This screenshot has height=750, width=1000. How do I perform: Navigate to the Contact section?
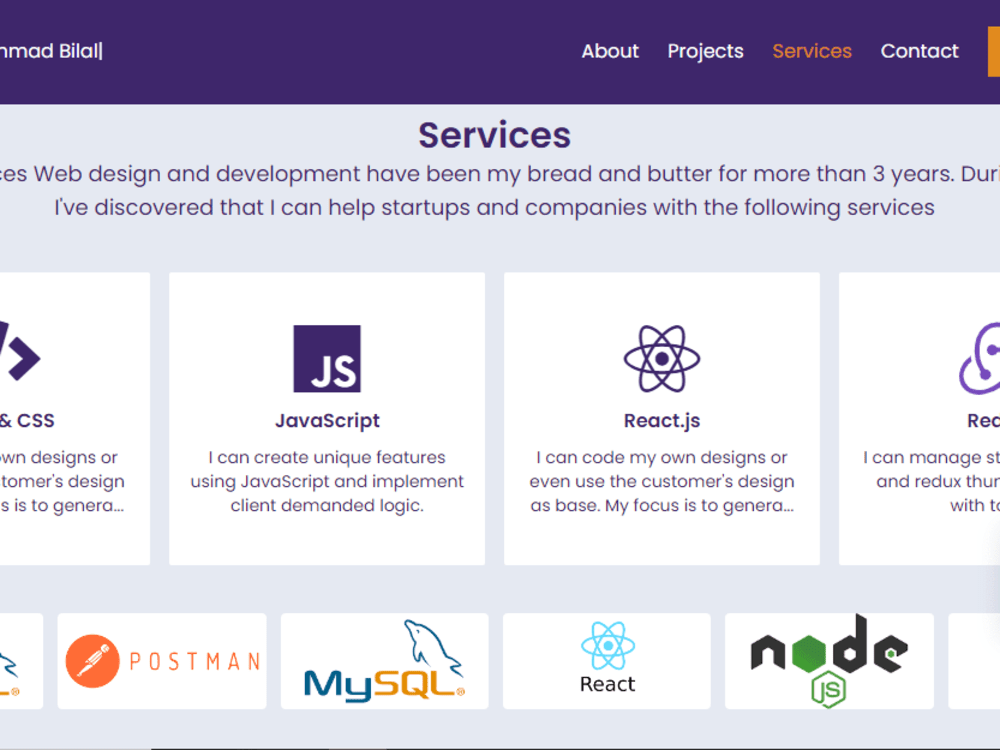tap(919, 51)
